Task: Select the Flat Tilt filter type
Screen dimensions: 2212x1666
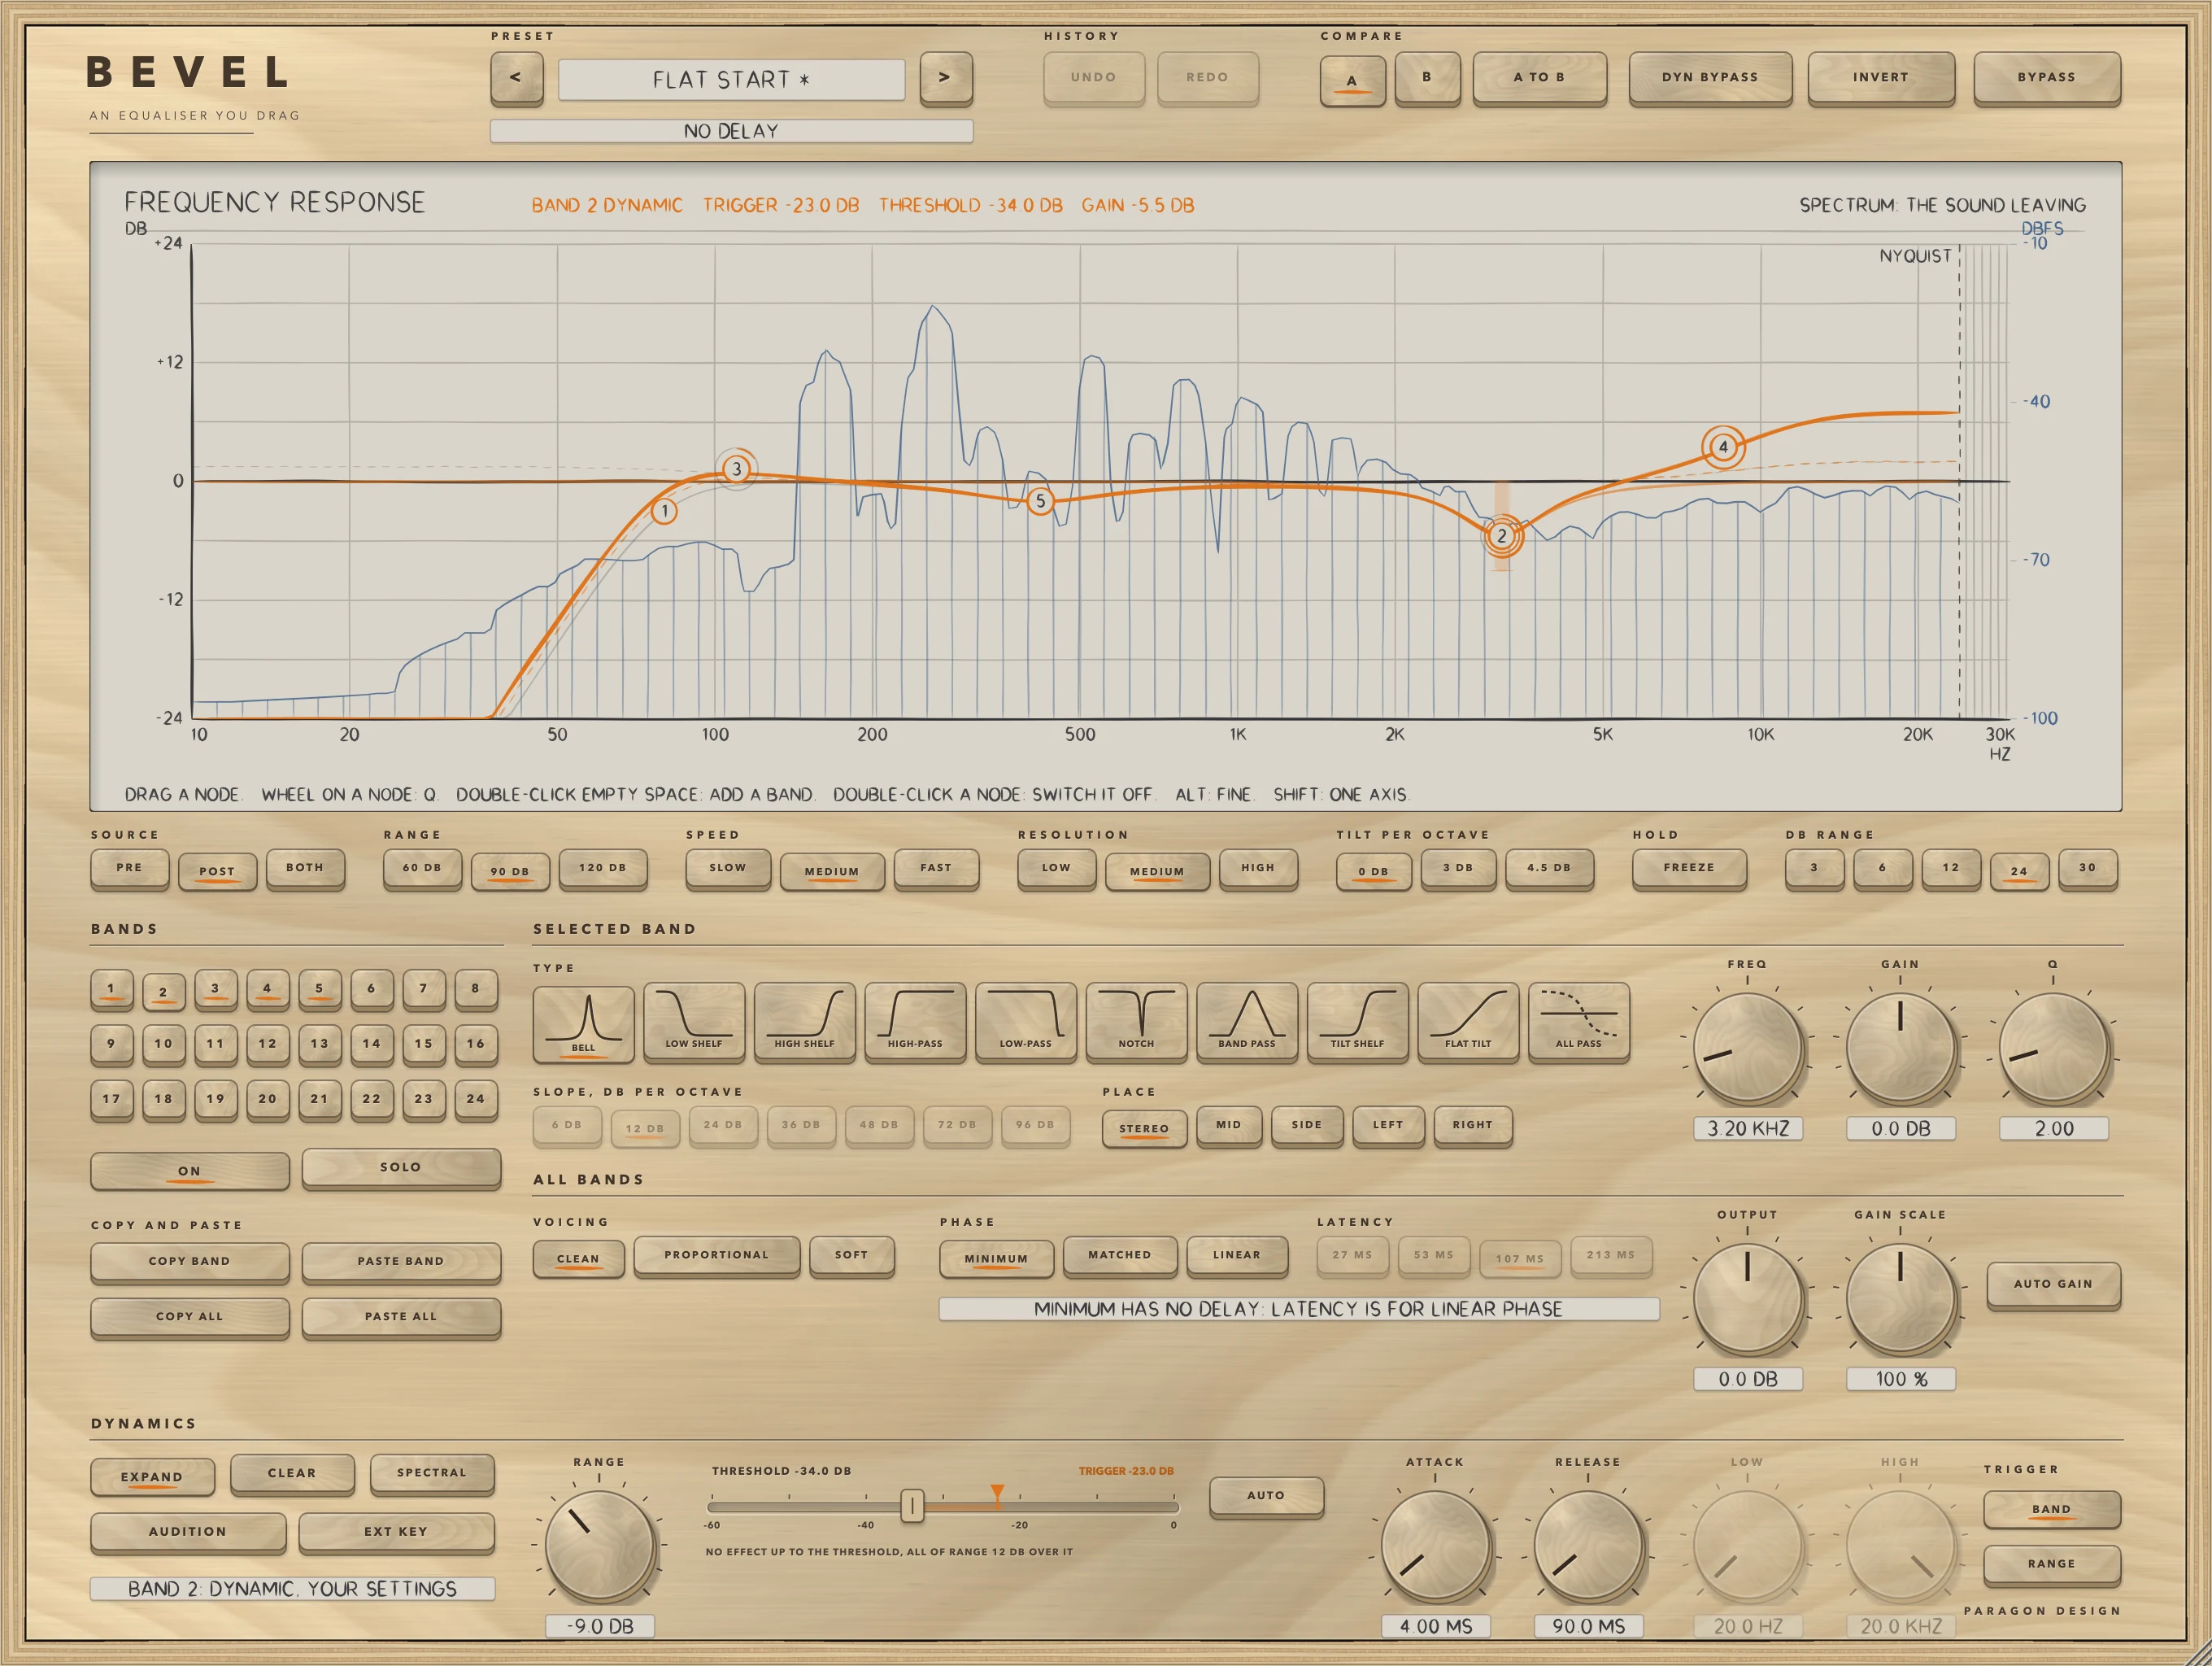Action: (1468, 1021)
